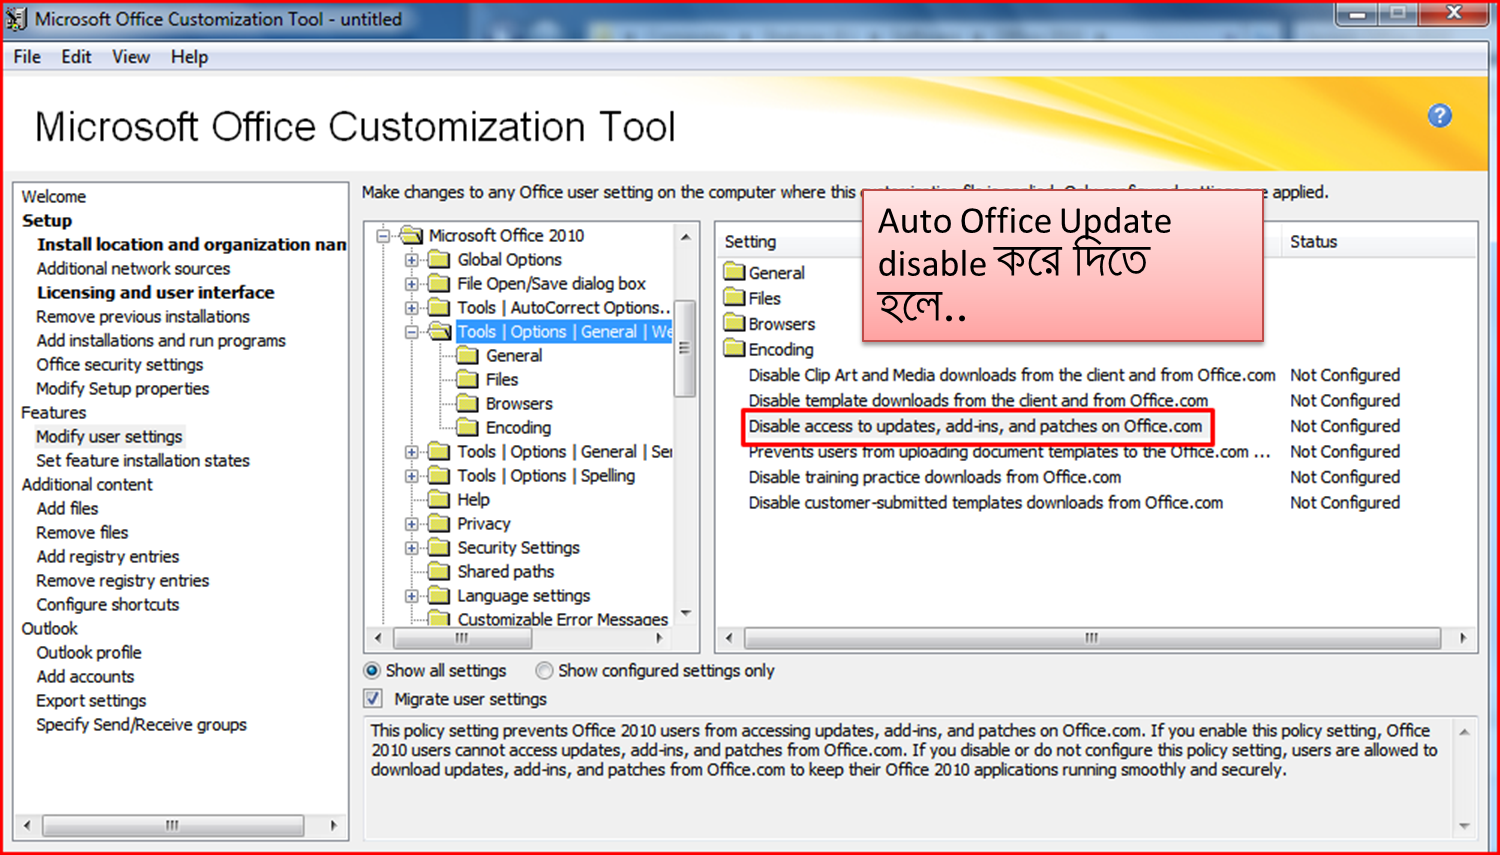Select Disable Clip Art and Media downloads setting
This screenshot has width=1500, height=855.
[x=1012, y=375]
